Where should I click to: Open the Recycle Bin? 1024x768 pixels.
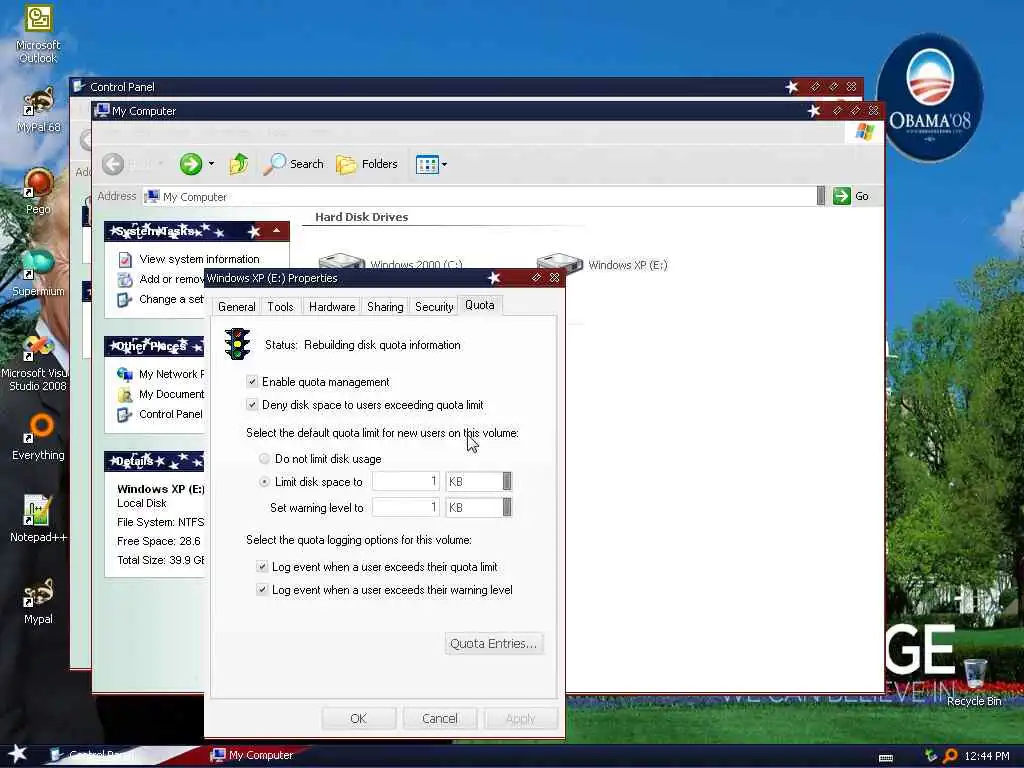(974, 683)
